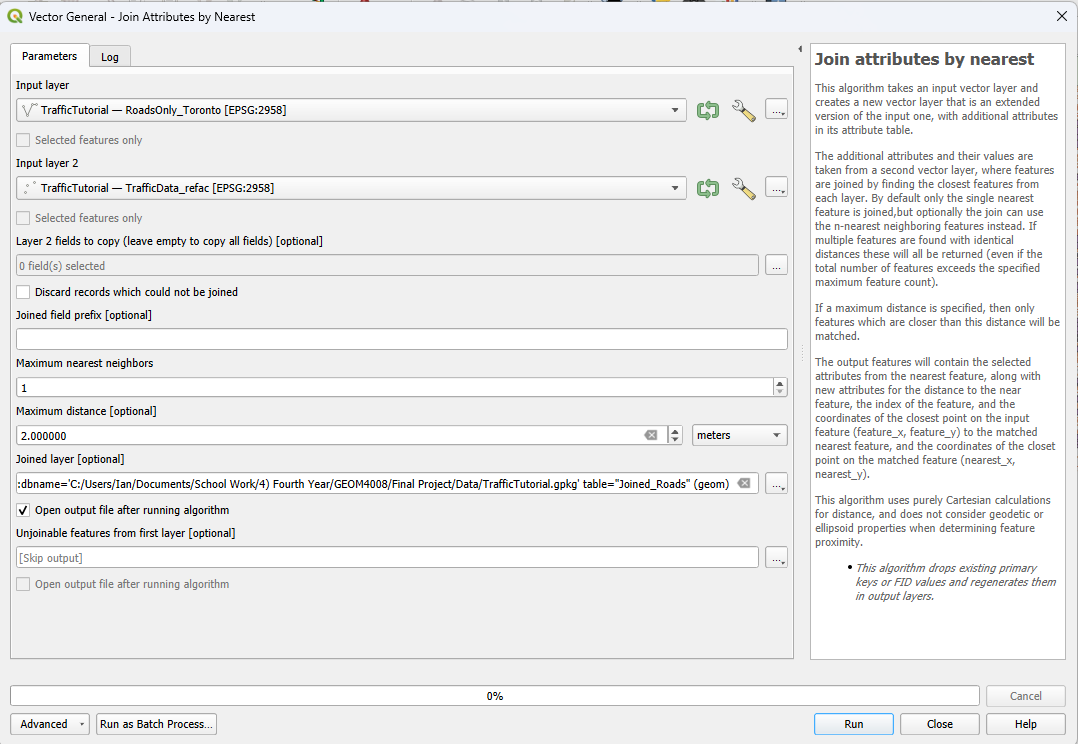The image size is (1078, 744).
Task: Open the Input layer dropdown
Action: (x=351, y=110)
